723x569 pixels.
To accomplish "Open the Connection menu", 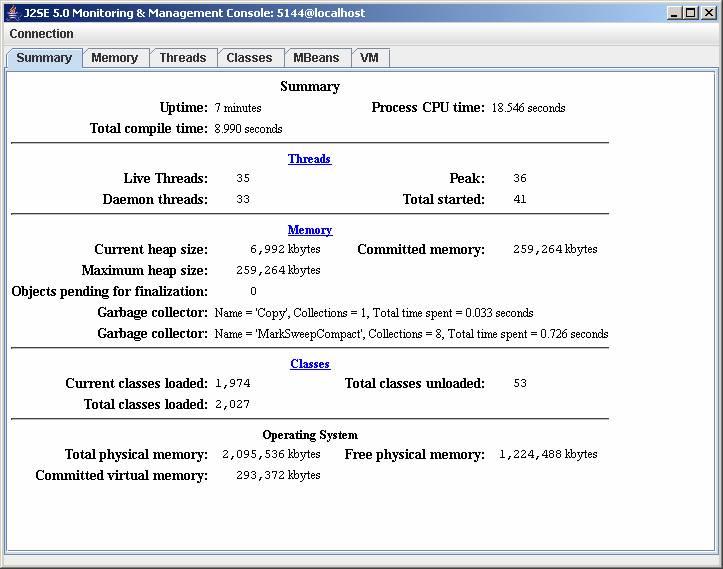I will coord(41,34).
